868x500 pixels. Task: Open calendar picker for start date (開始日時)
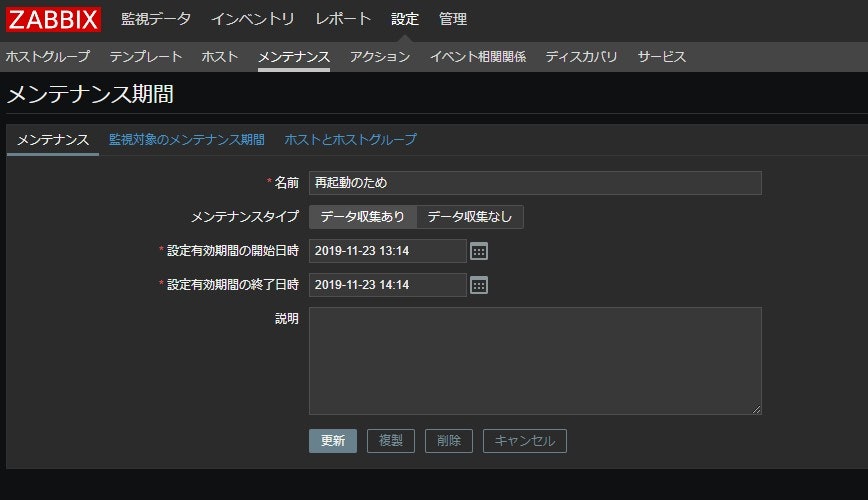tap(479, 251)
